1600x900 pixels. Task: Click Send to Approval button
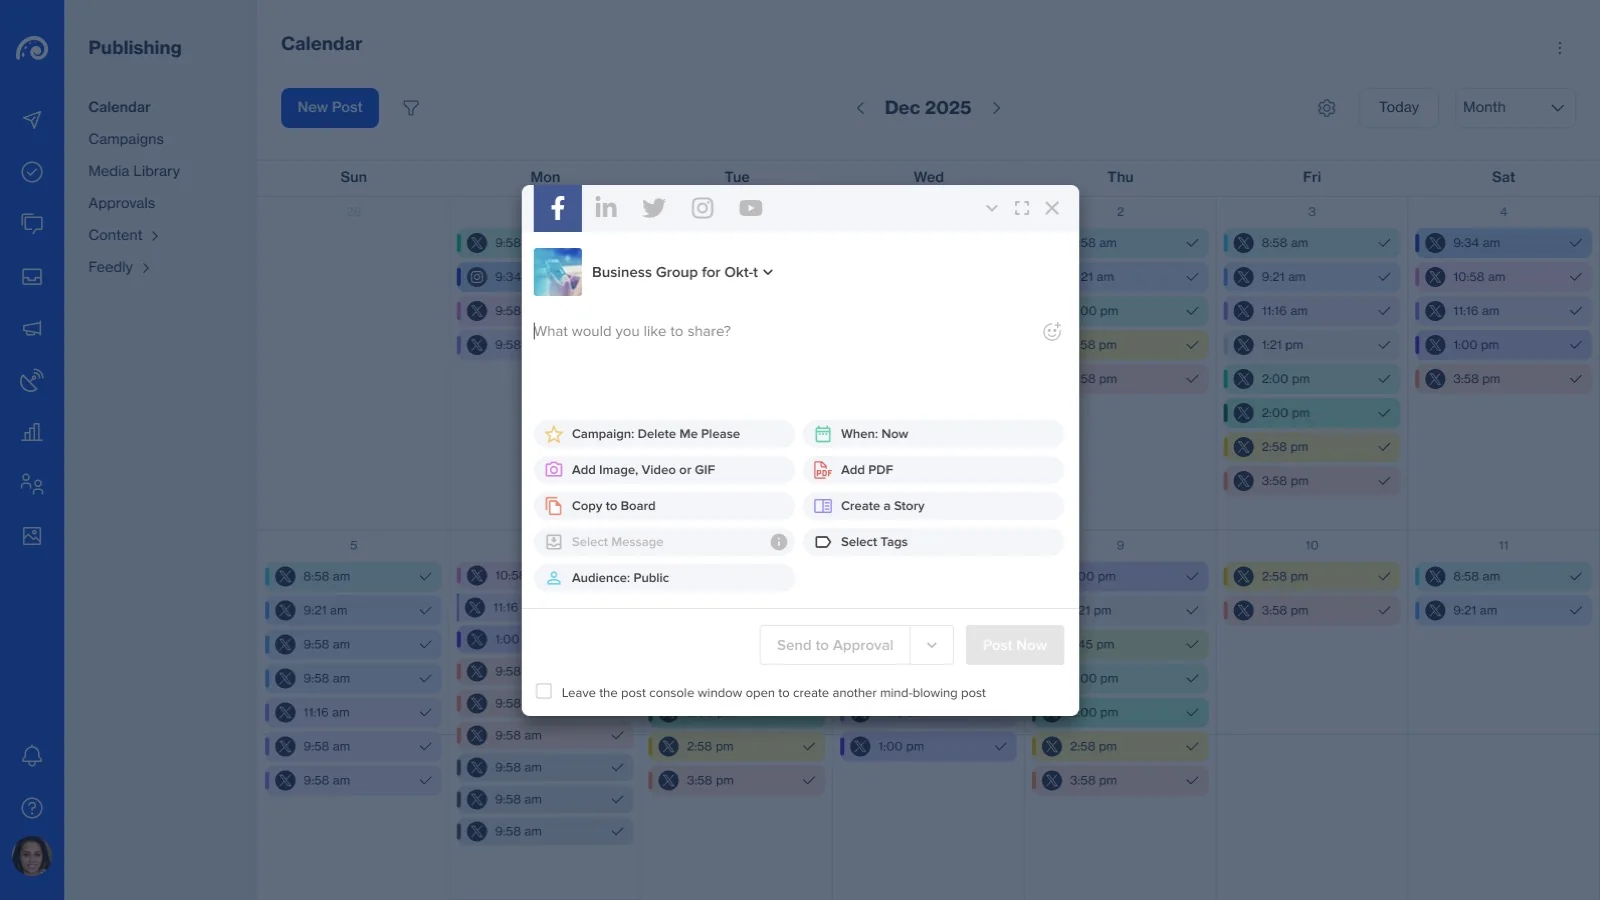(835, 645)
